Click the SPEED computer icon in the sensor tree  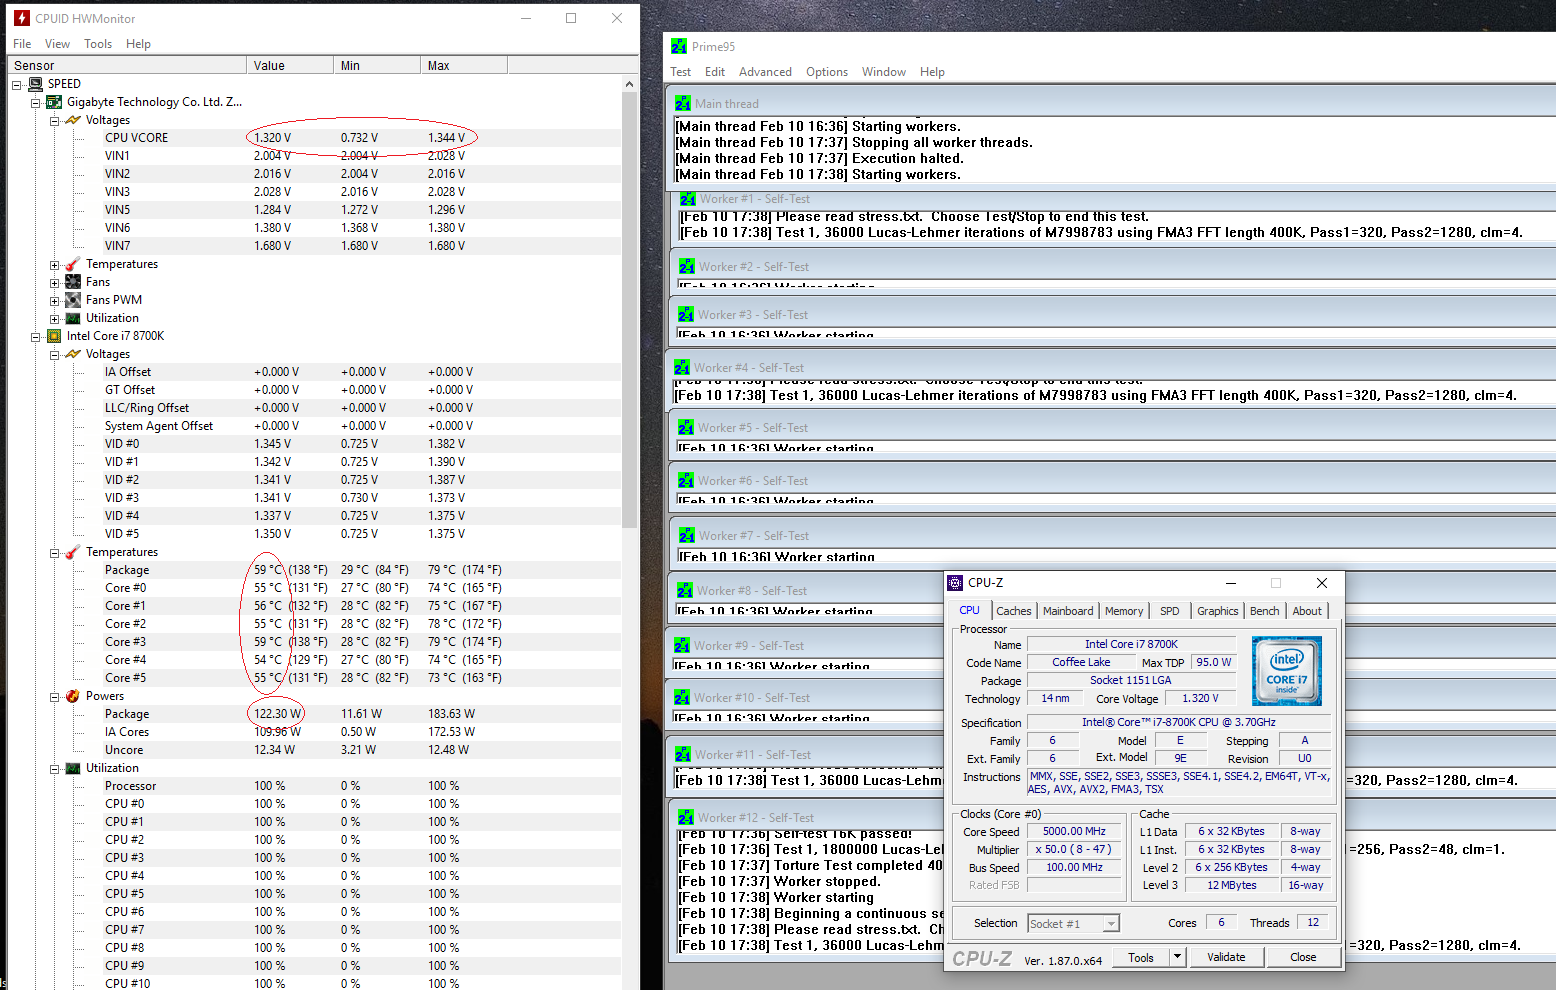(x=36, y=84)
